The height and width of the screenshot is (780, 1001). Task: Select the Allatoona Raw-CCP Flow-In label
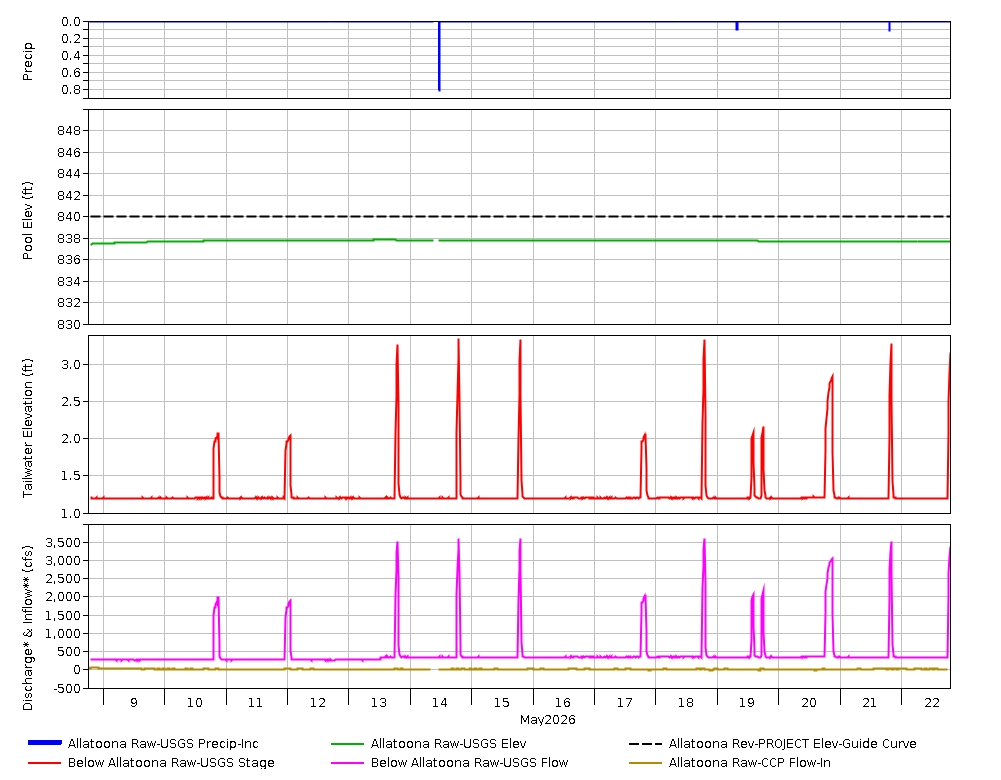click(x=749, y=762)
